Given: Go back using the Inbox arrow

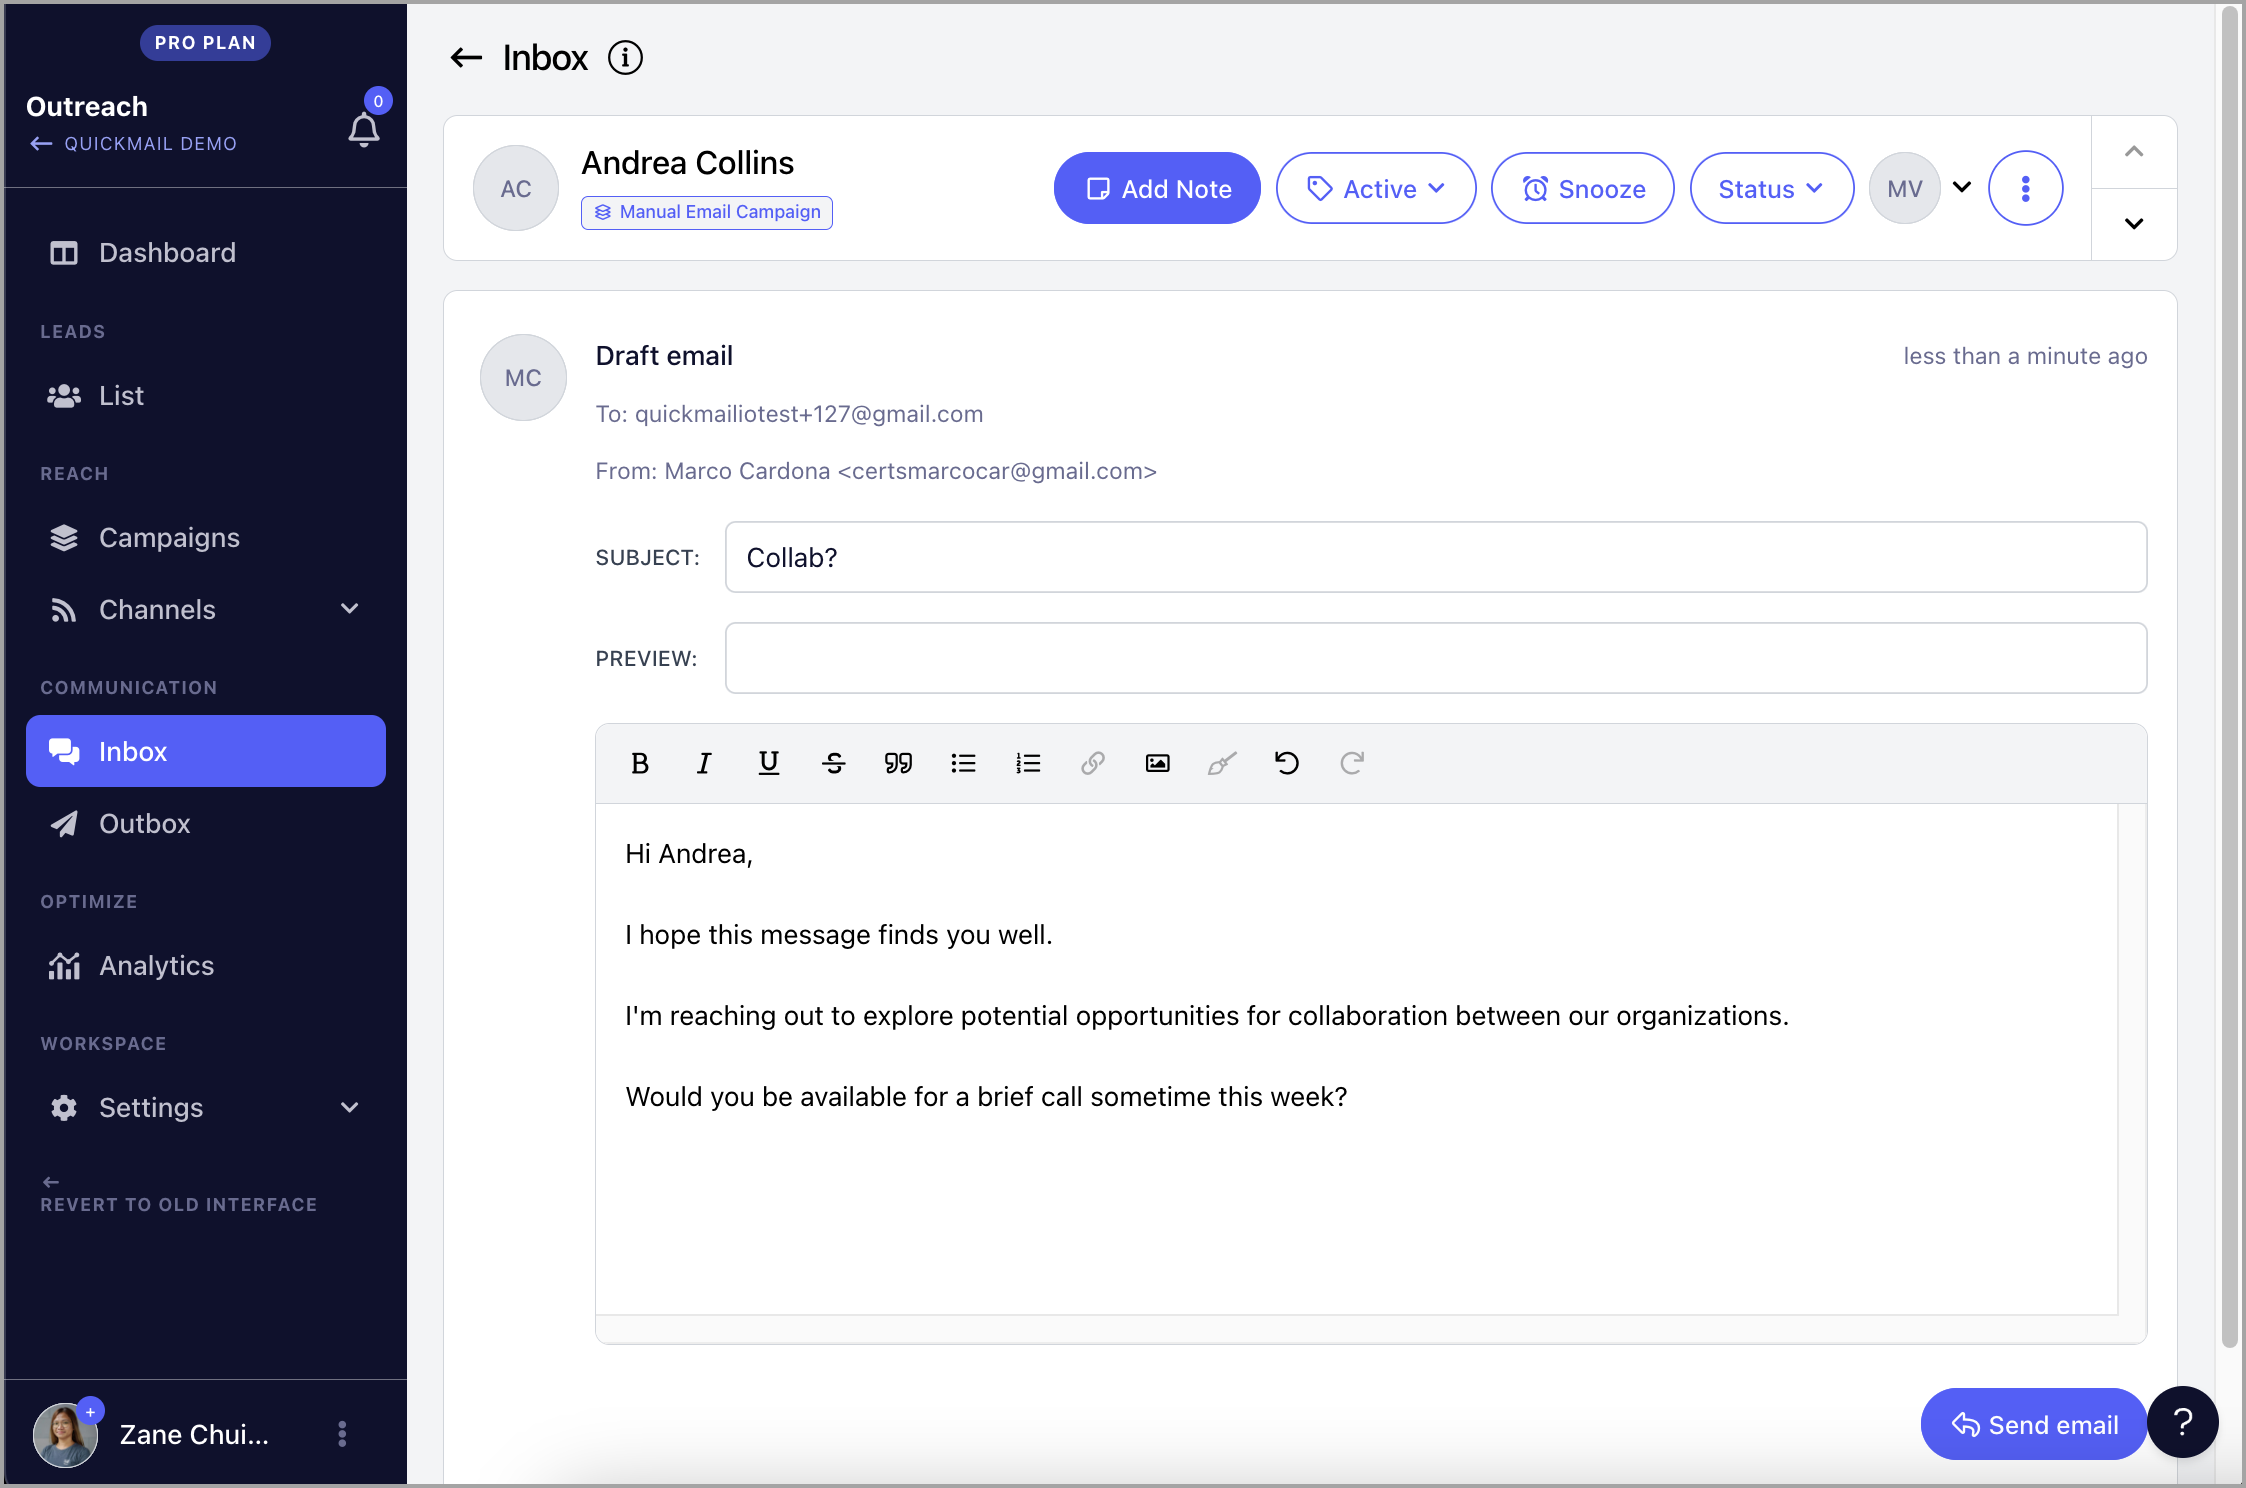Looking at the screenshot, I should (x=466, y=58).
